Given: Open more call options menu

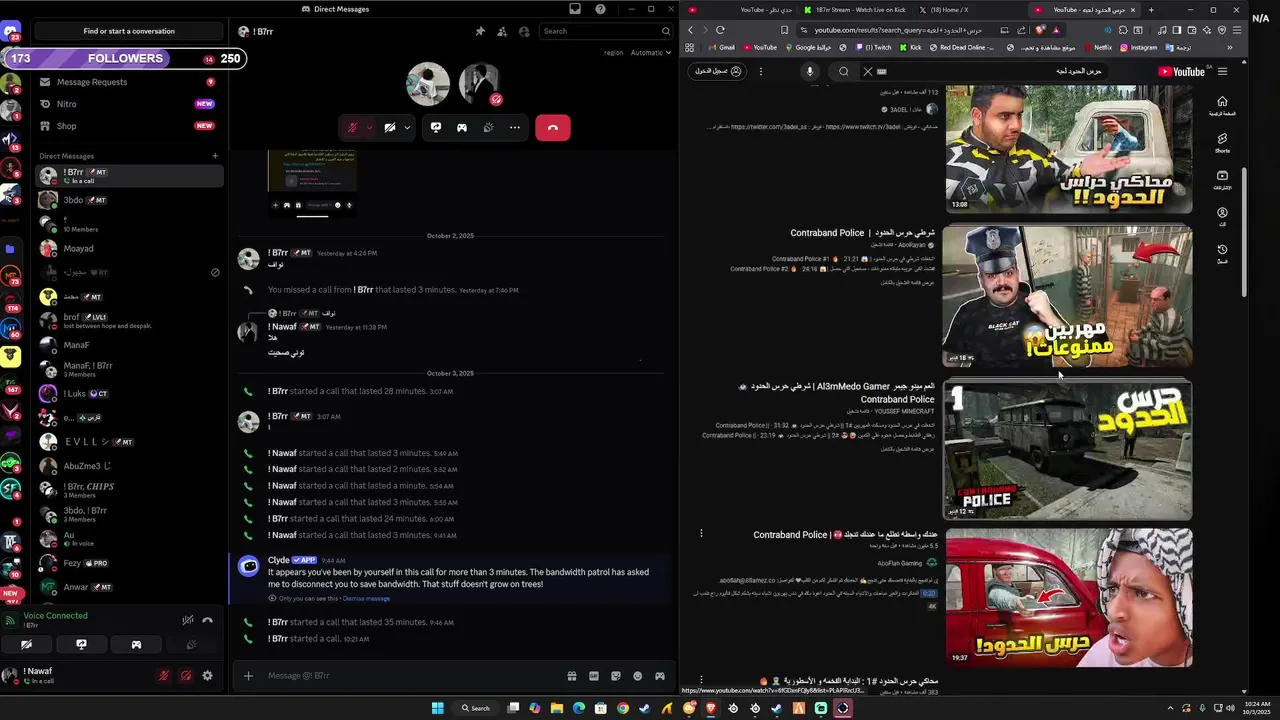Looking at the screenshot, I should [x=515, y=128].
